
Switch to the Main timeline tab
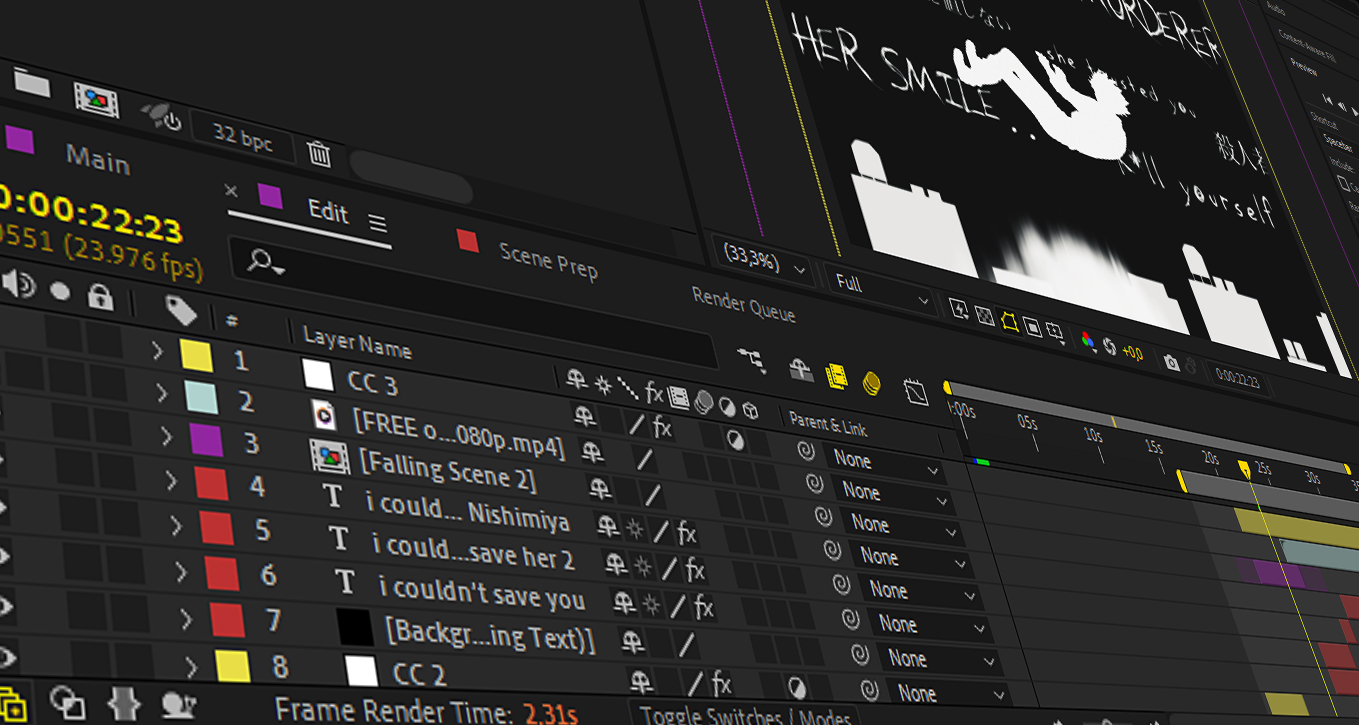[x=97, y=158]
